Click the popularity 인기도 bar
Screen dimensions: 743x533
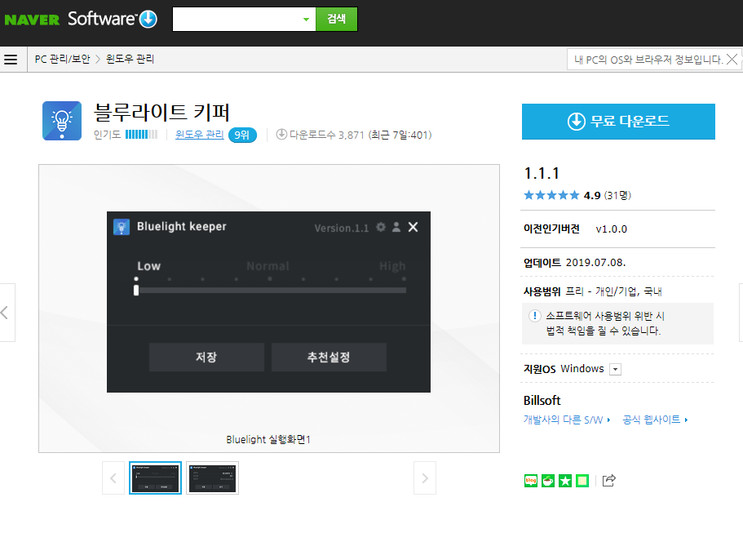[x=141, y=135]
